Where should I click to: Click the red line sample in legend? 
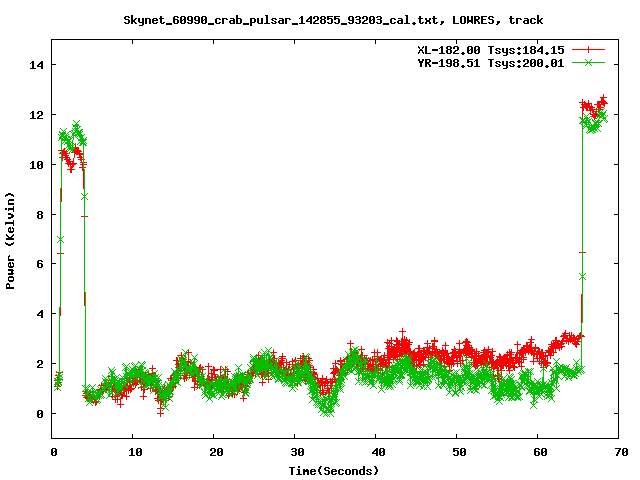(589, 49)
